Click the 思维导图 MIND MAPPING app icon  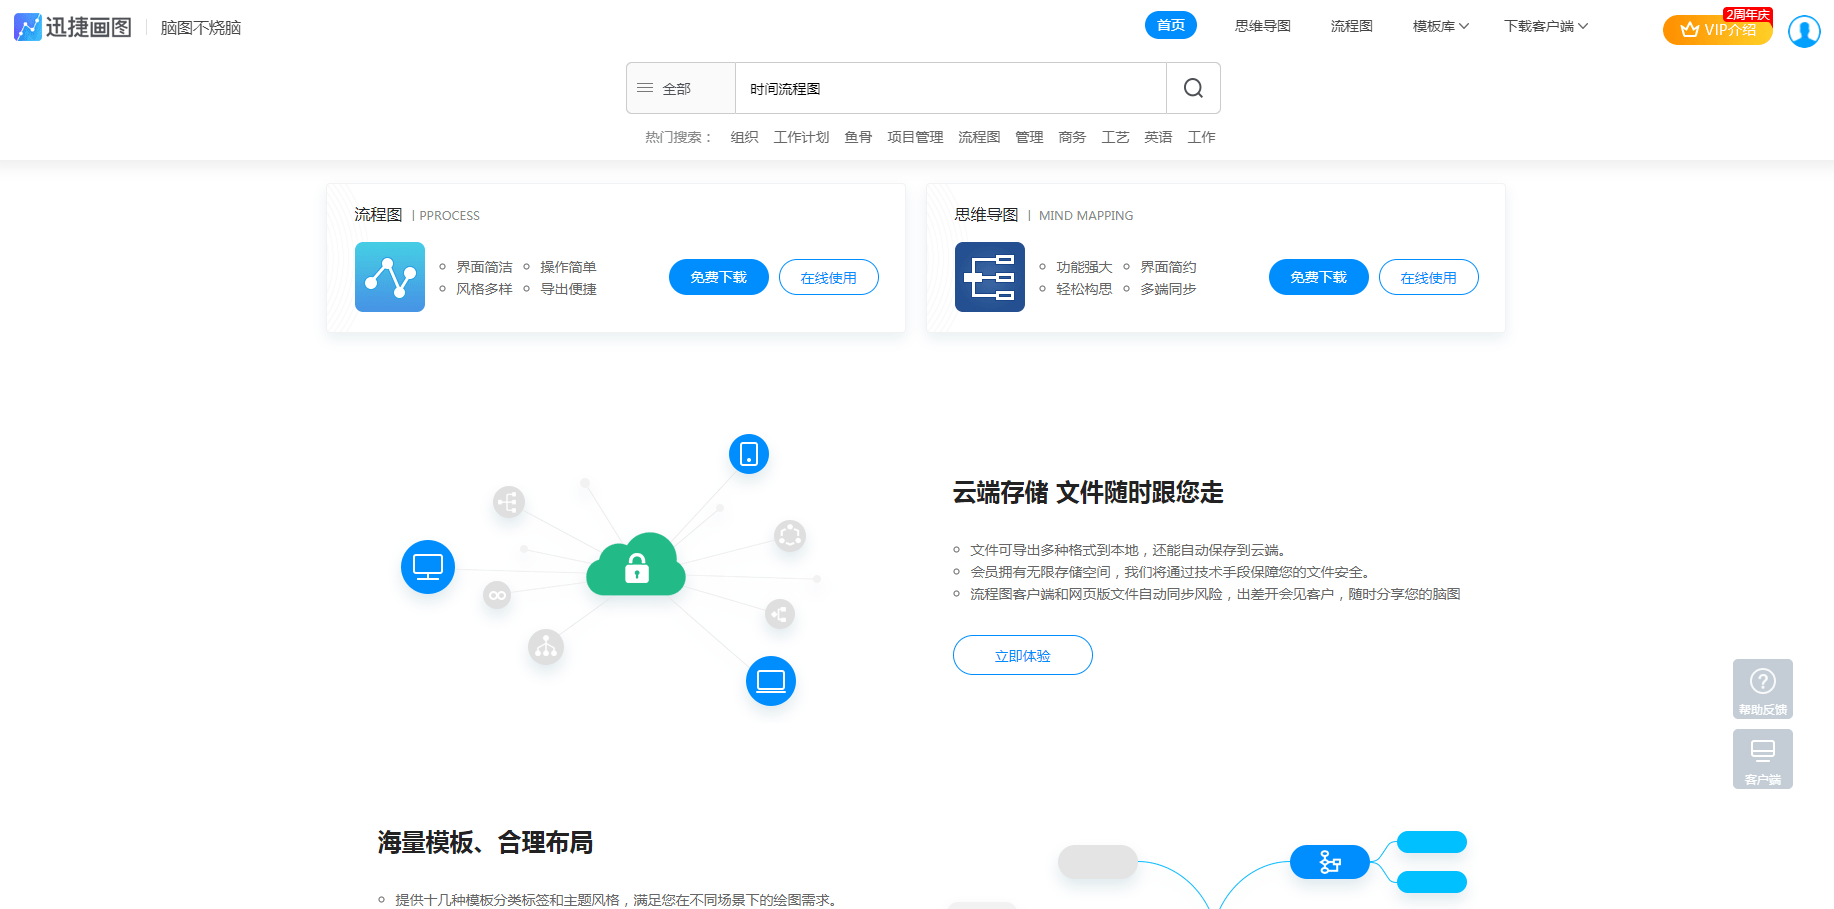click(989, 277)
